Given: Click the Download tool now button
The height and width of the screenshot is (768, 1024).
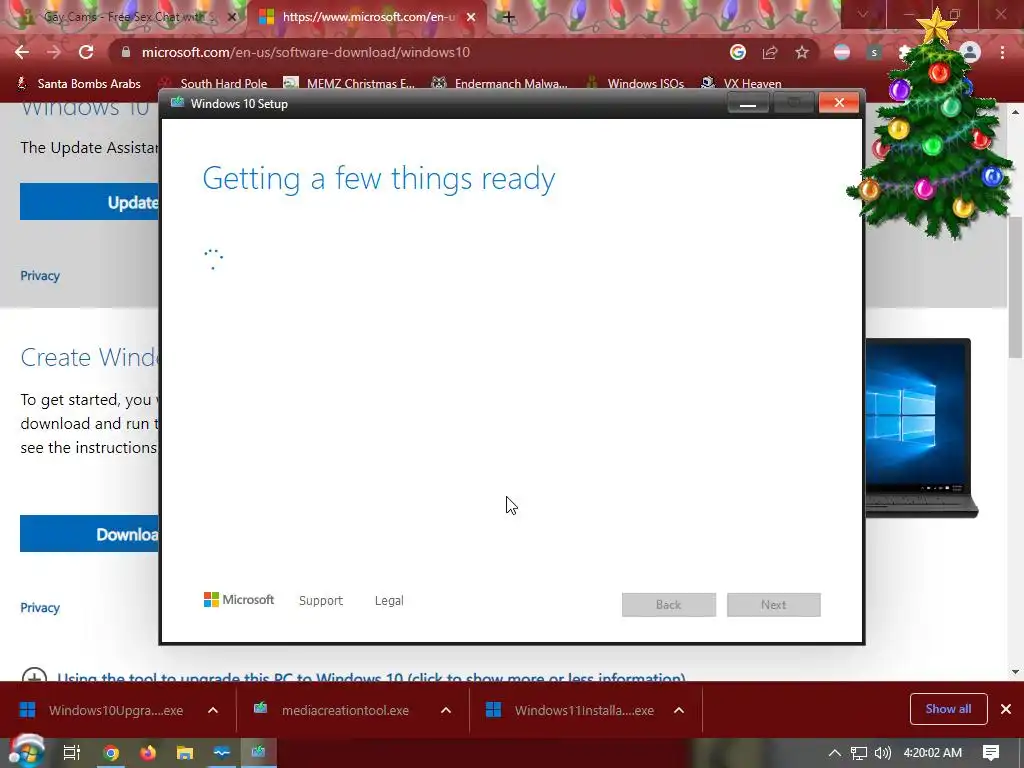Looking at the screenshot, I should (89, 534).
